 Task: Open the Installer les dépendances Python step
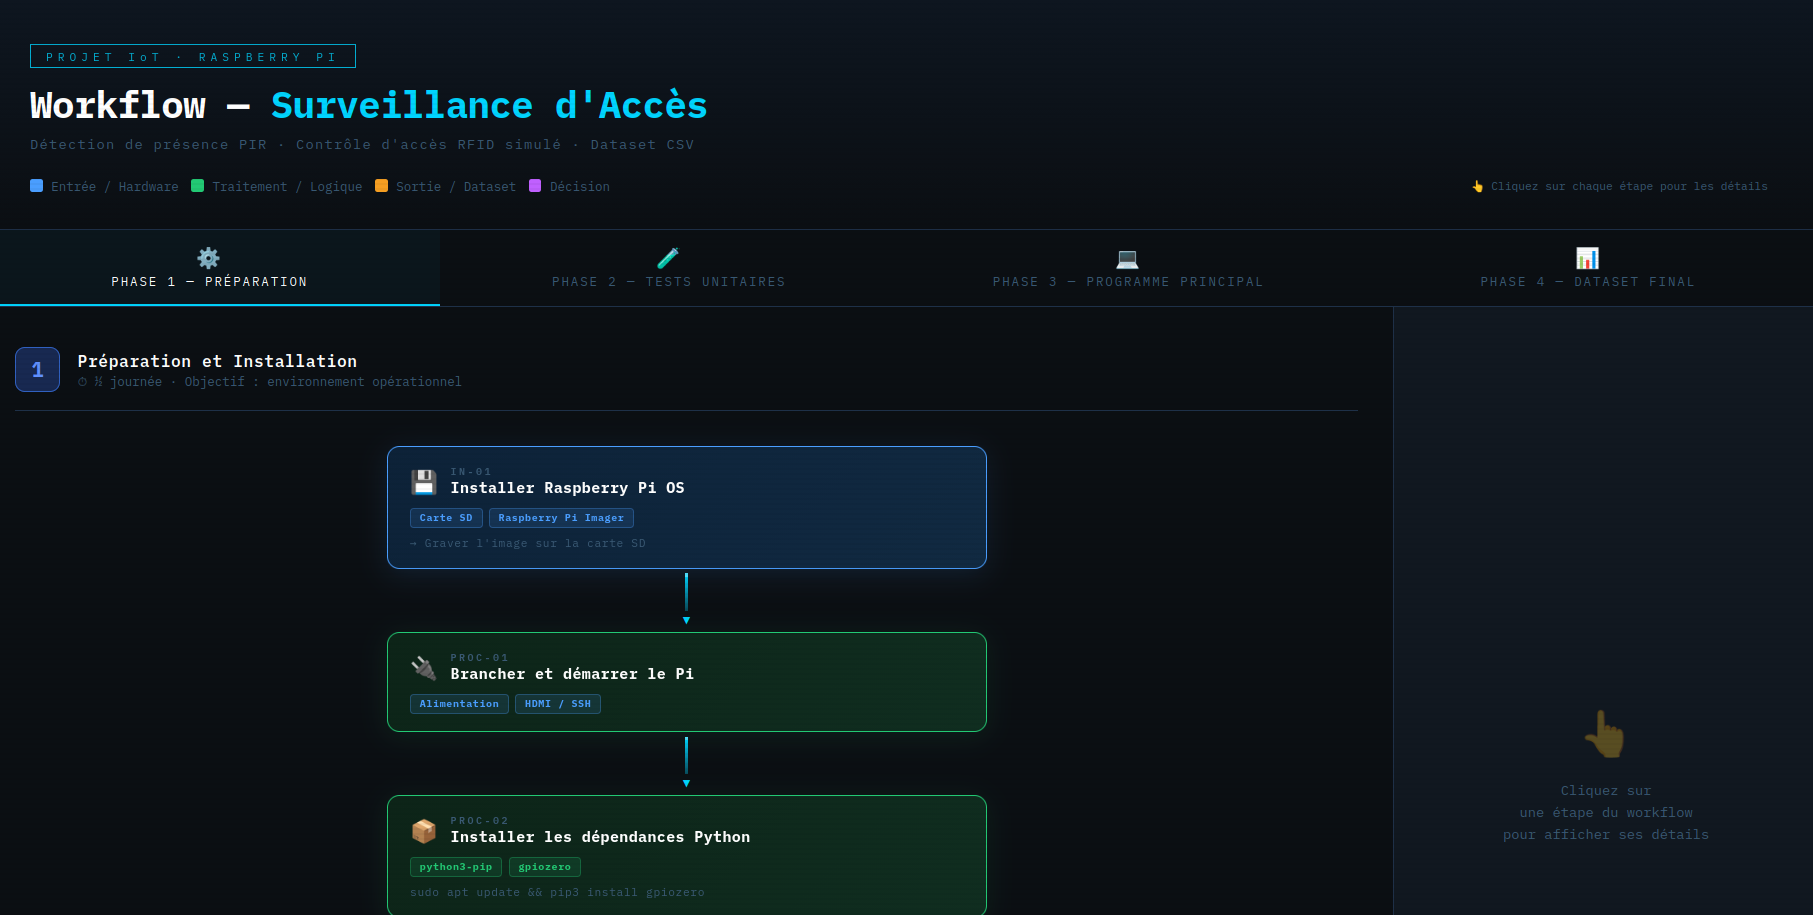coord(687,855)
